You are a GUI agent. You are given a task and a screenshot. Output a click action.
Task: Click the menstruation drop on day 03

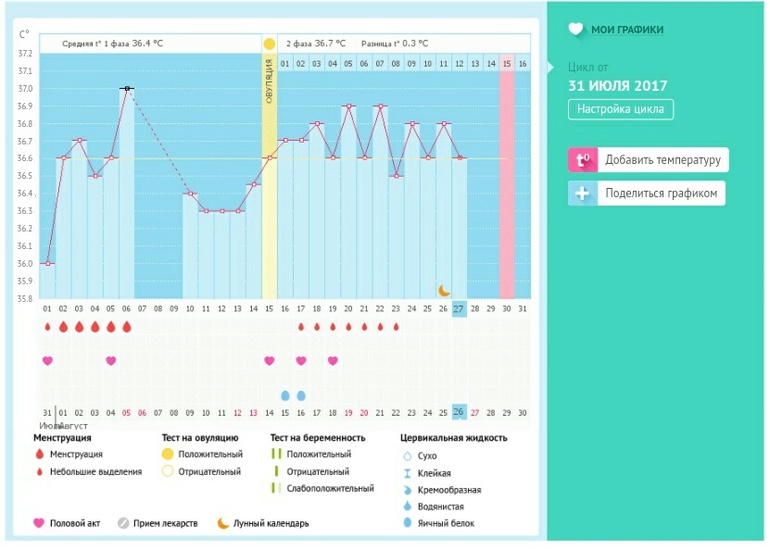pyautogui.click(x=79, y=327)
